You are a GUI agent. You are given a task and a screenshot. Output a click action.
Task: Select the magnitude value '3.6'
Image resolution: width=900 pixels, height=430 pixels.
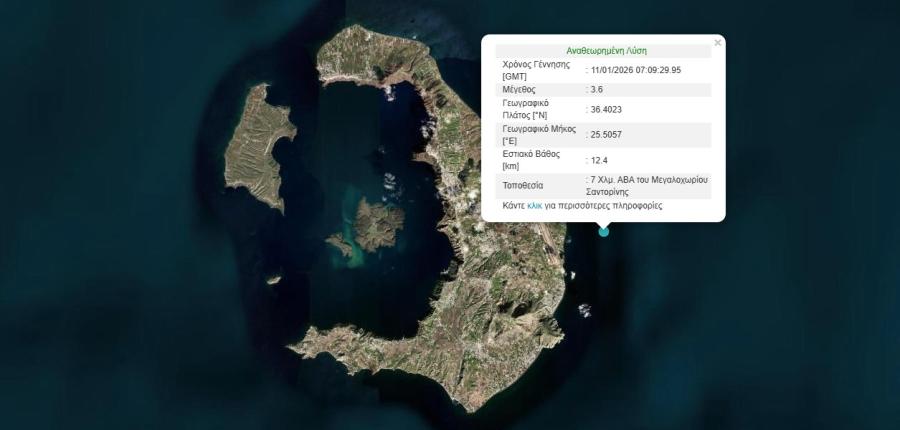(596, 90)
